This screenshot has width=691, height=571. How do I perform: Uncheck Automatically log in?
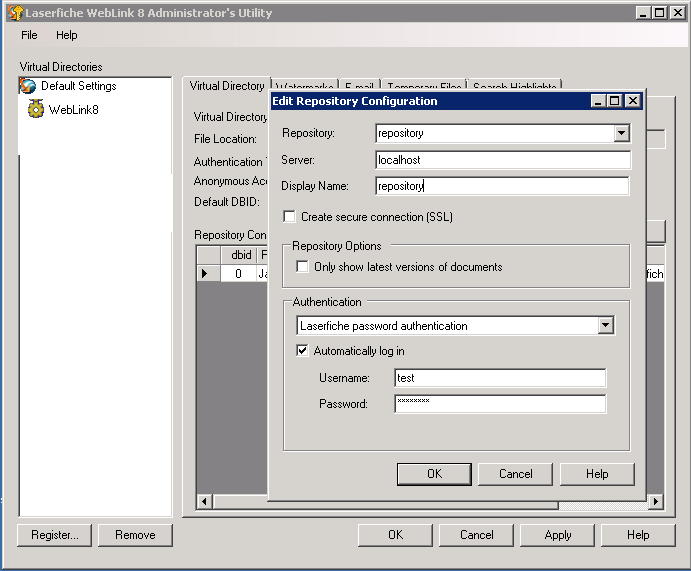click(302, 351)
